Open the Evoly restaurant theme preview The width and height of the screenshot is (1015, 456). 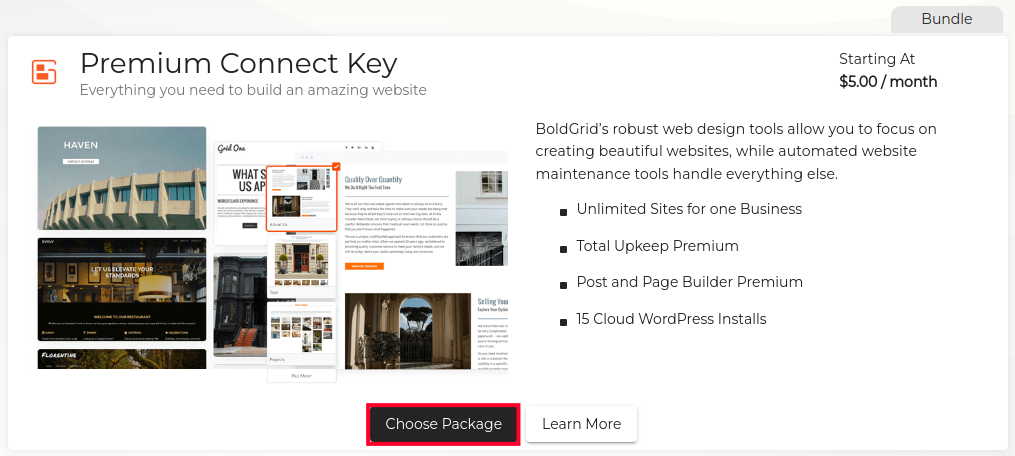pyautogui.click(x=122, y=290)
